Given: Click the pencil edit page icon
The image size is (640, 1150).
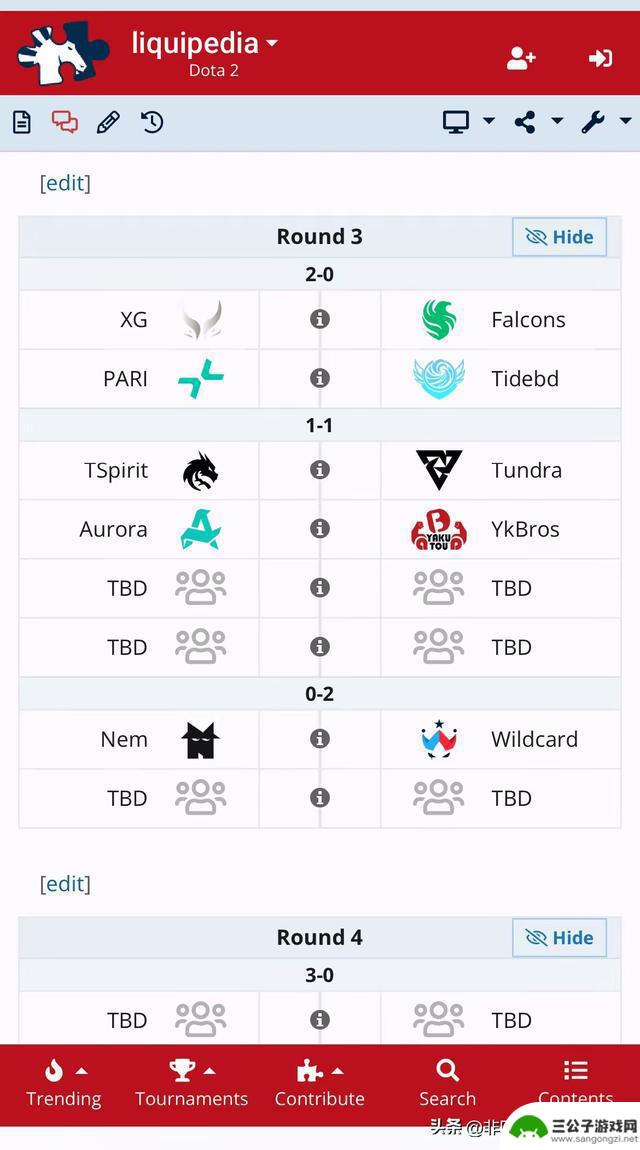Looking at the screenshot, I should click(108, 122).
